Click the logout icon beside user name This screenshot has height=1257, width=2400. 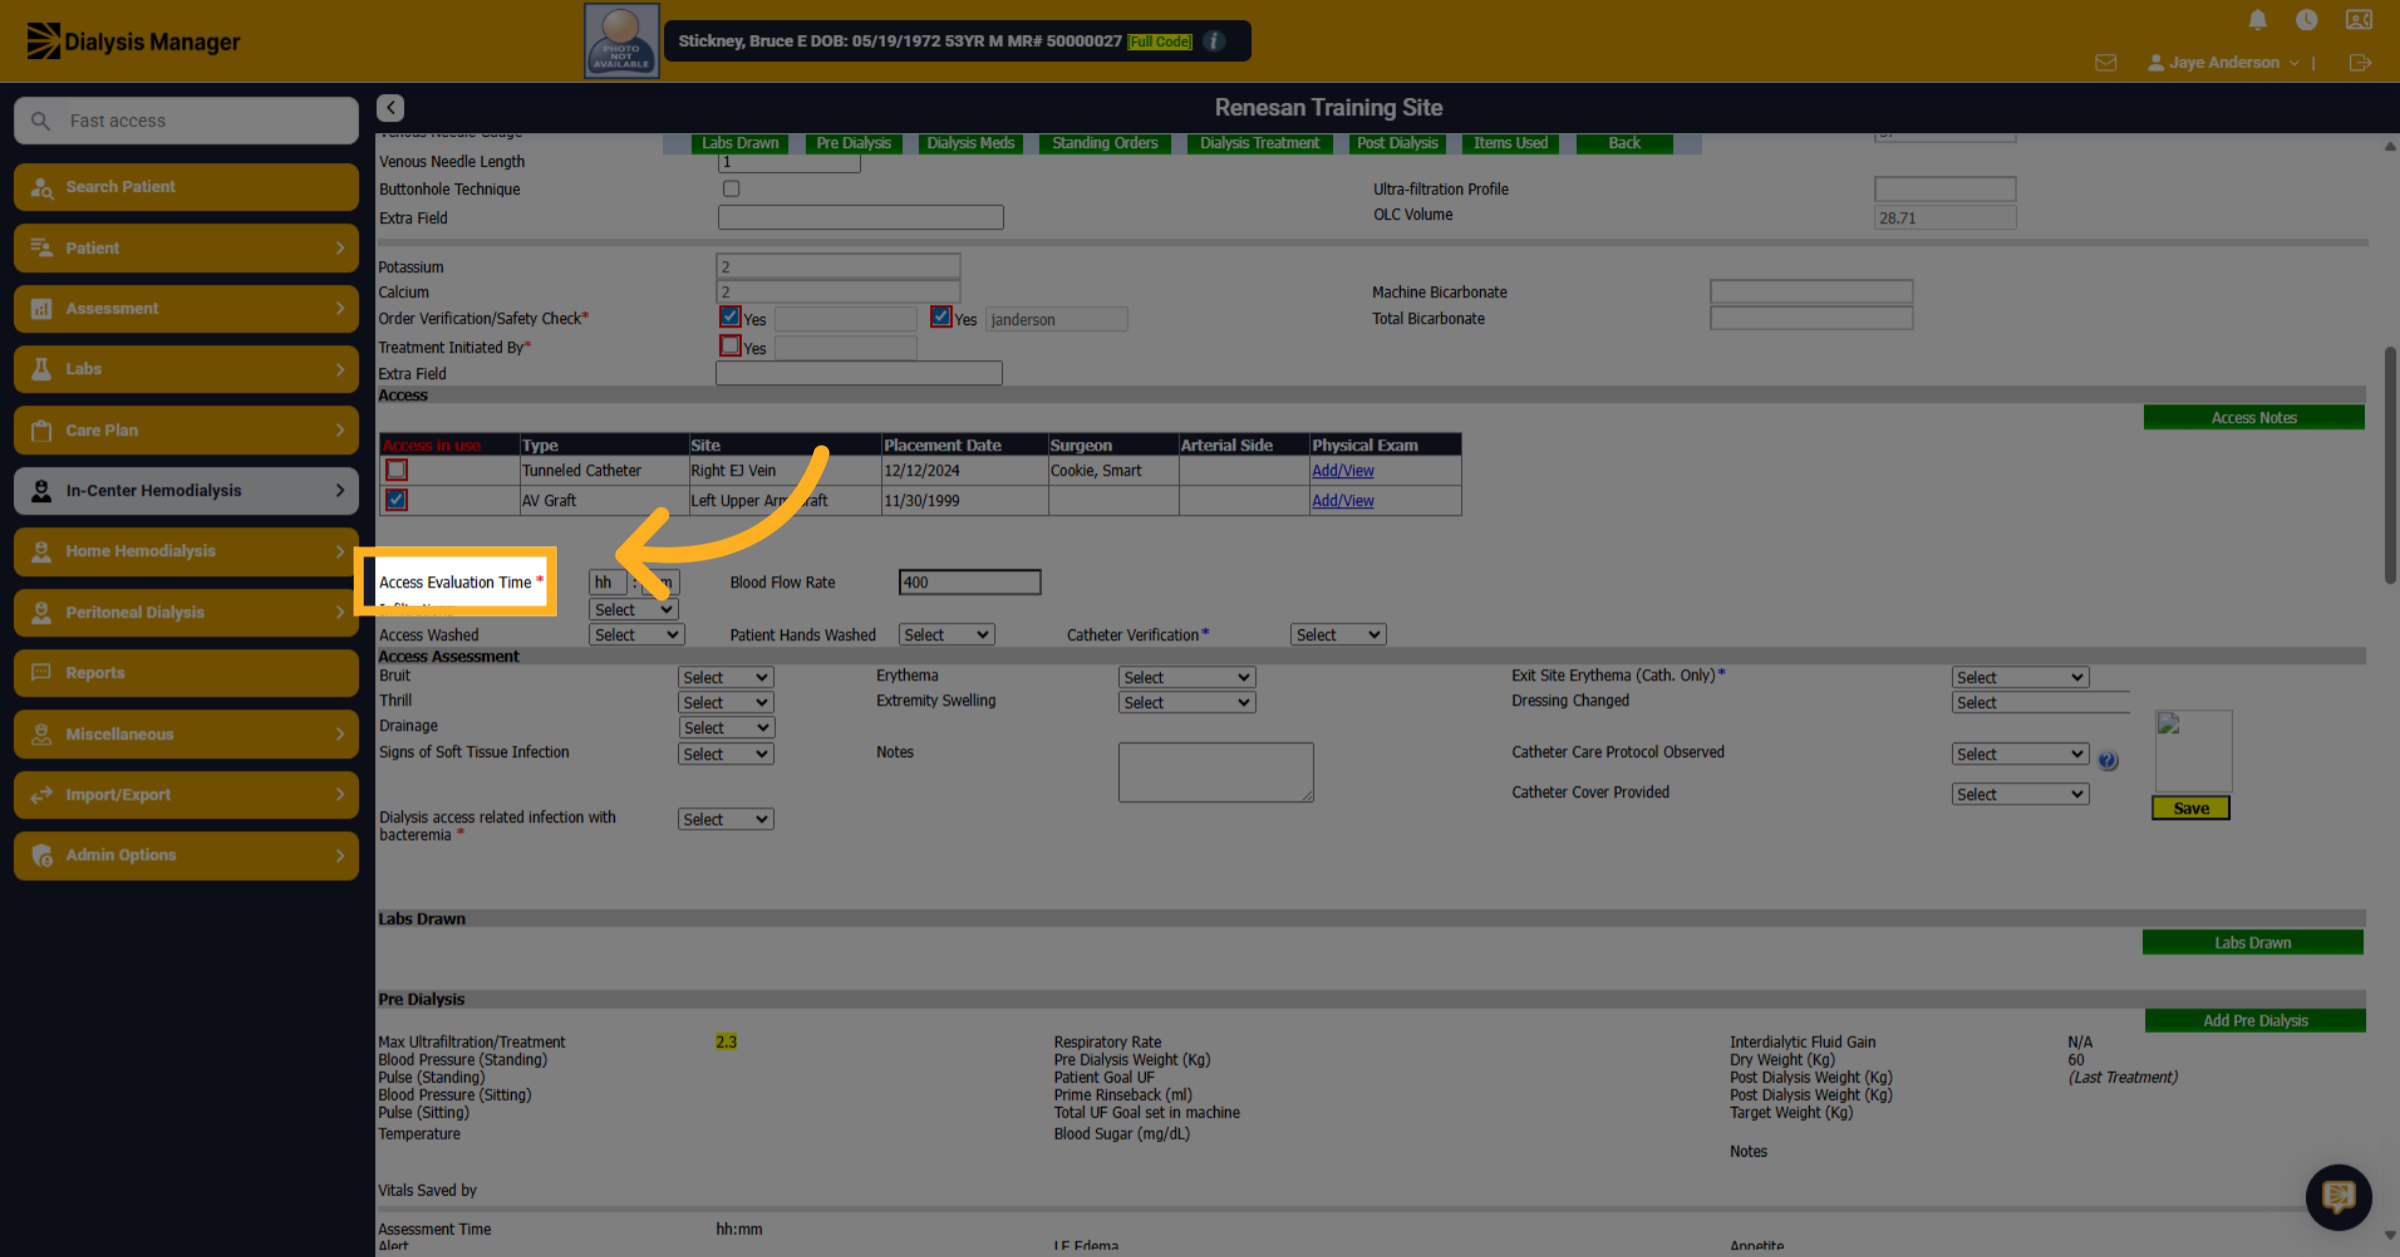click(2359, 63)
